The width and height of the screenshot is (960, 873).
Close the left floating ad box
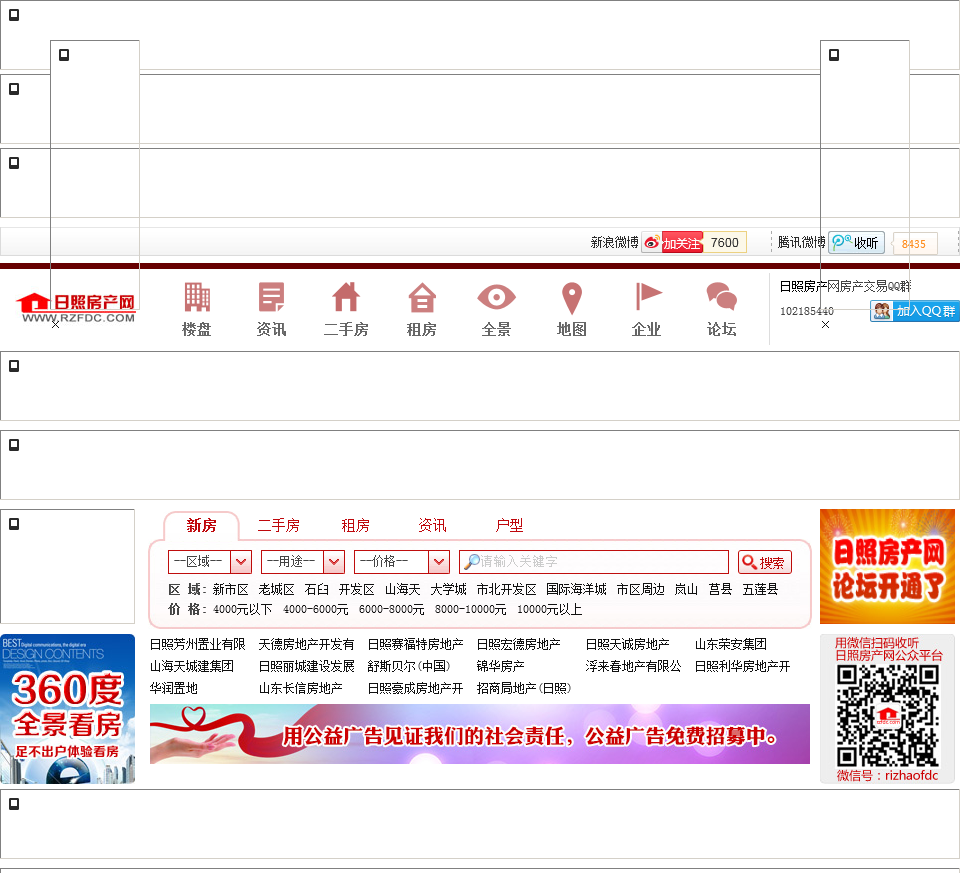56,324
